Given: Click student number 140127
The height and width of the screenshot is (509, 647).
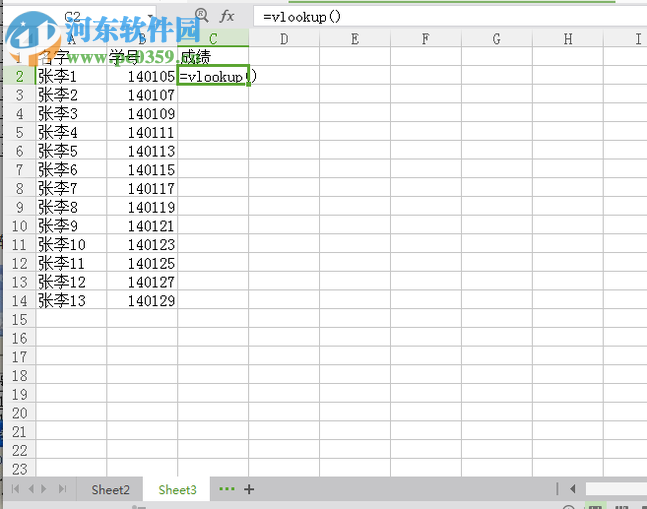Looking at the screenshot, I should click(142, 282).
